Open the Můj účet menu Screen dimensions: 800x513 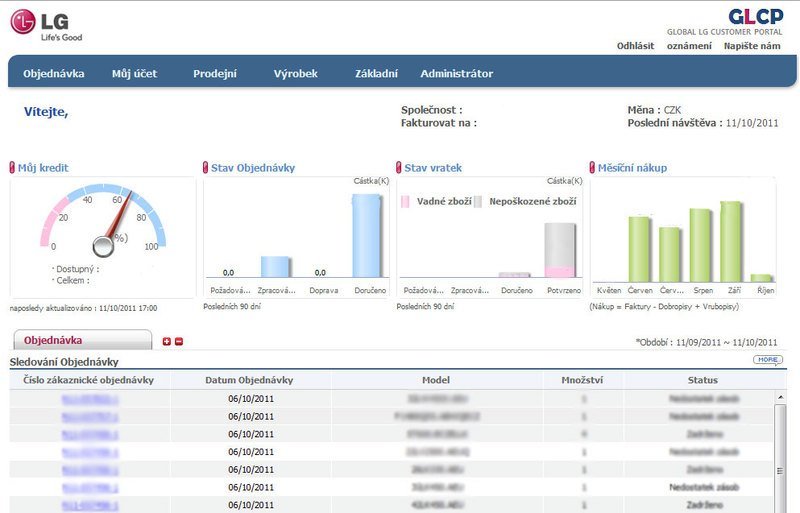pos(134,73)
